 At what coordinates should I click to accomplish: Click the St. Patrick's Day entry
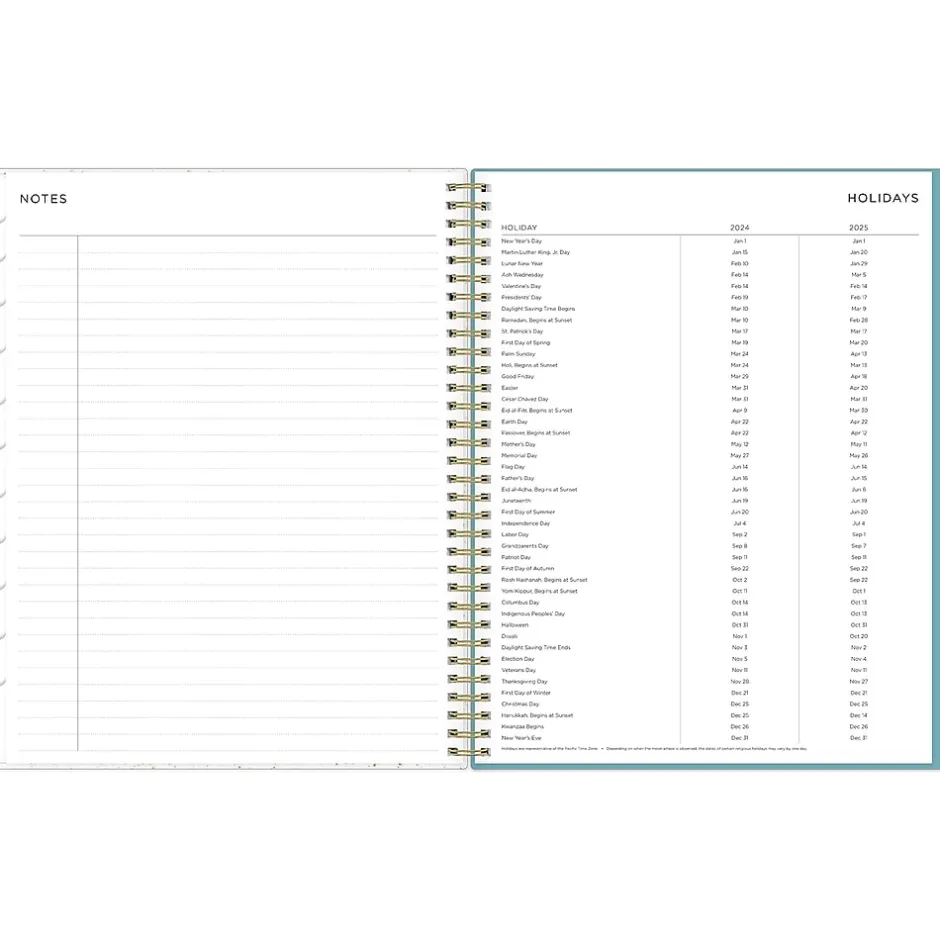click(522, 331)
